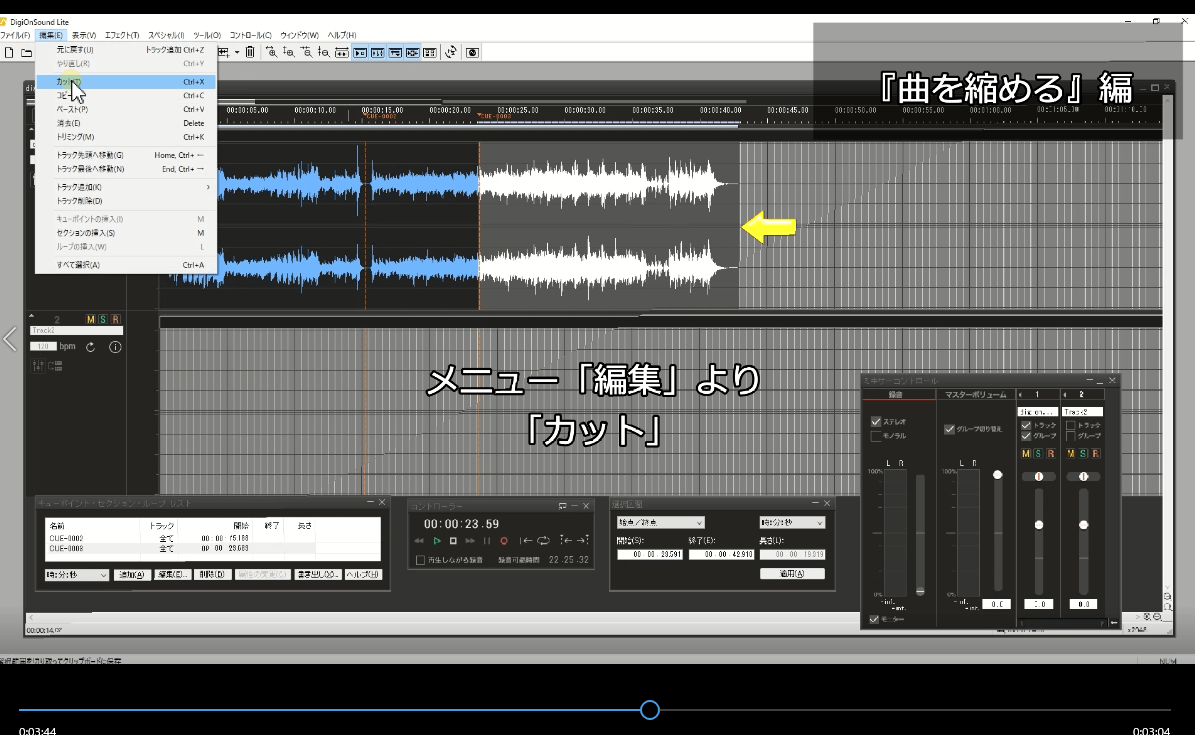
Task: Toggle グループ切り替え under master volume
Action: coord(948,428)
